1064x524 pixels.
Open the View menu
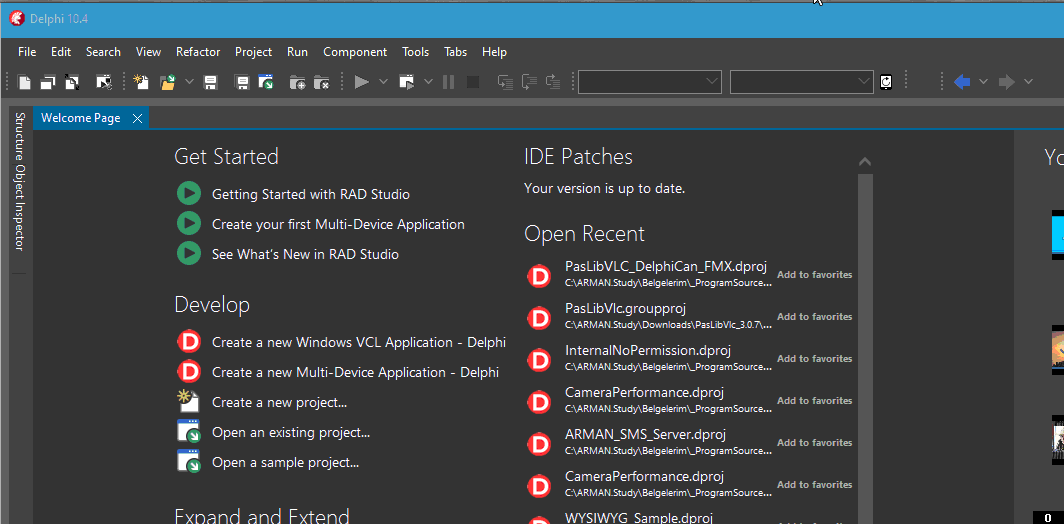148,52
